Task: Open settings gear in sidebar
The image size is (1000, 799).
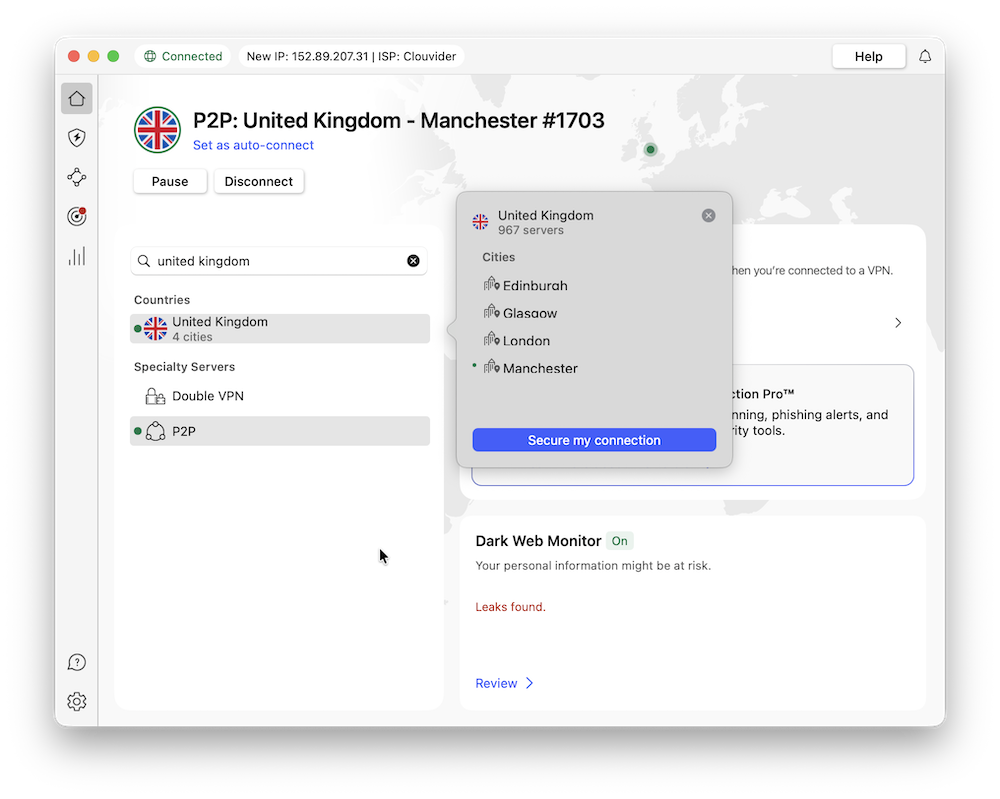Action: pos(77,702)
